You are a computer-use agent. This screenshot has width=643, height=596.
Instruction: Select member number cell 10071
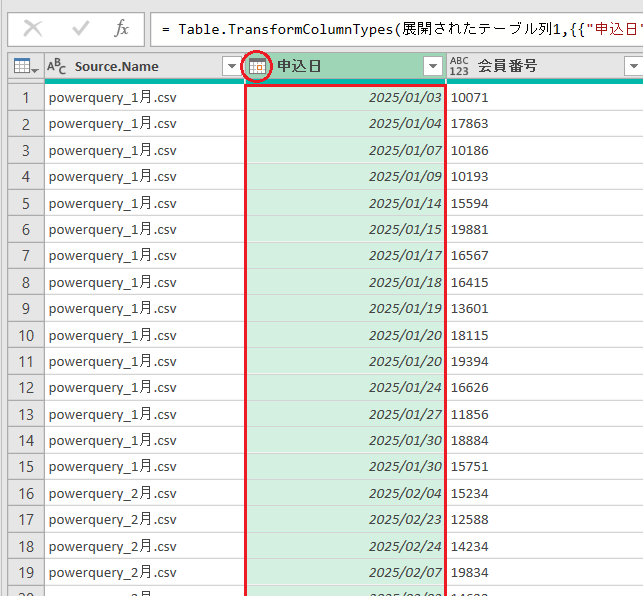pyautogui.click(x=545, y=98)
